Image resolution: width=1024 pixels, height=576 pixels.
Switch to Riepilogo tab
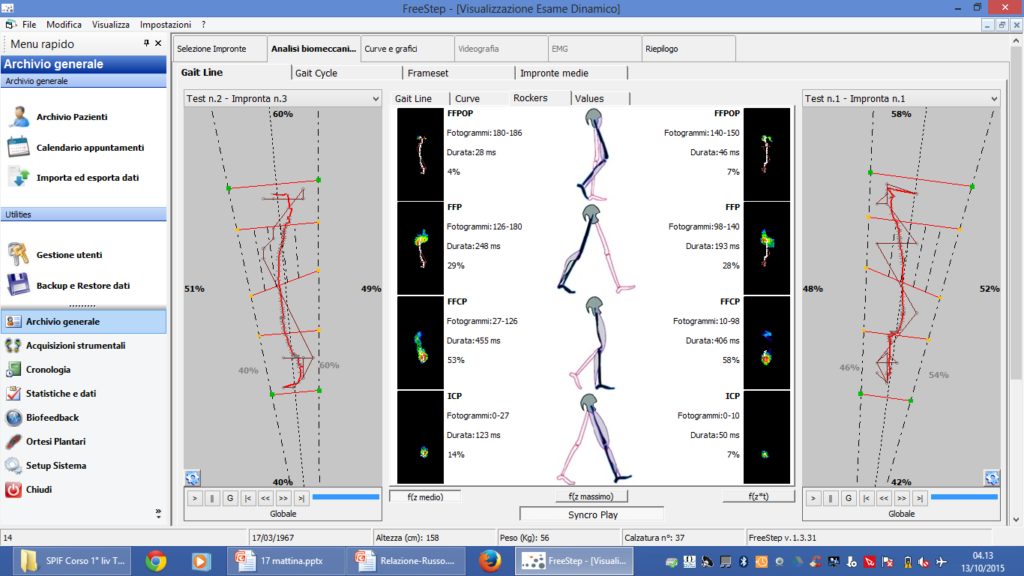pos(689,49)
